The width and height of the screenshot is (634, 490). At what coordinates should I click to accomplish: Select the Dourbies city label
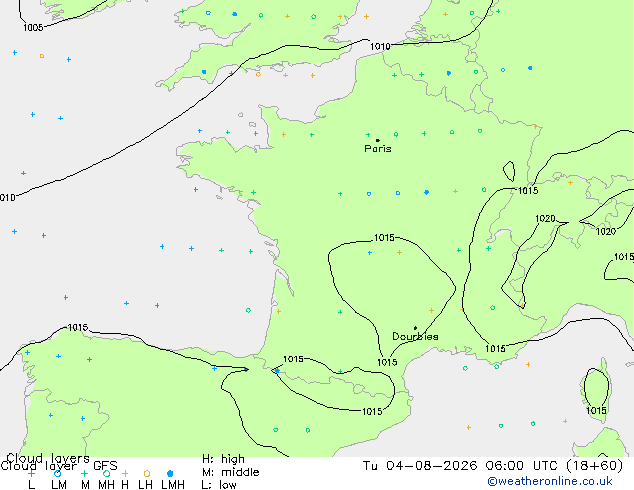tap(415, 336)
